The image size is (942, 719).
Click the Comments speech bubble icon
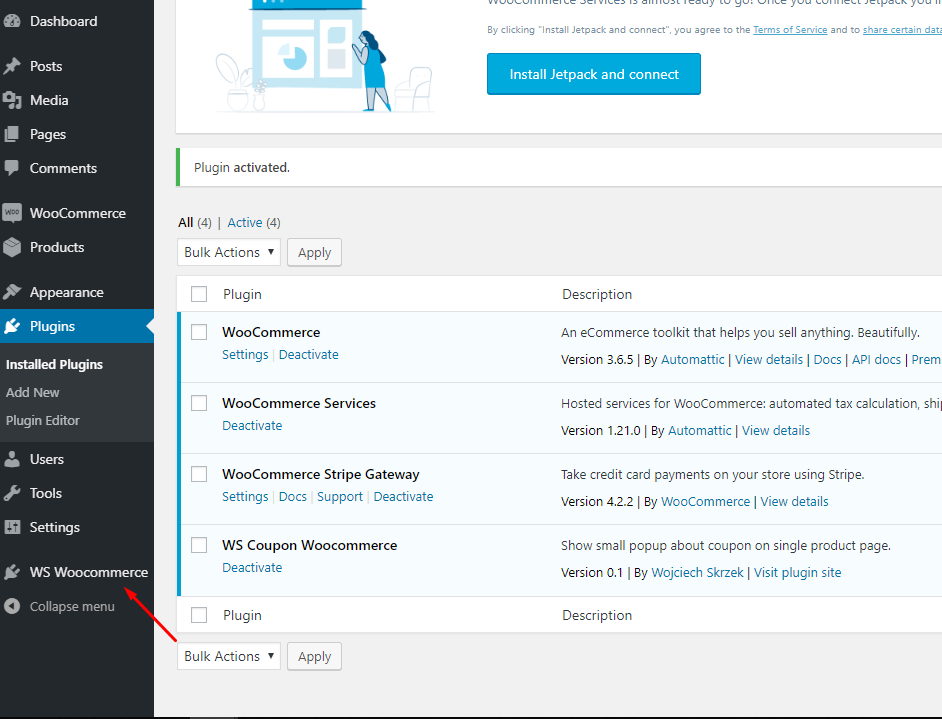click(12, 168)
